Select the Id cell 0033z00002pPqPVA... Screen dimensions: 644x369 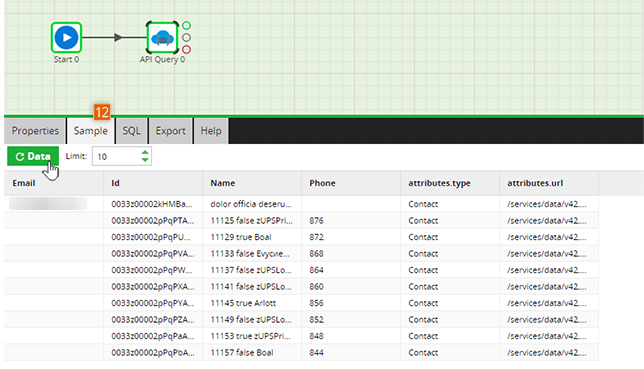(153, 254)
